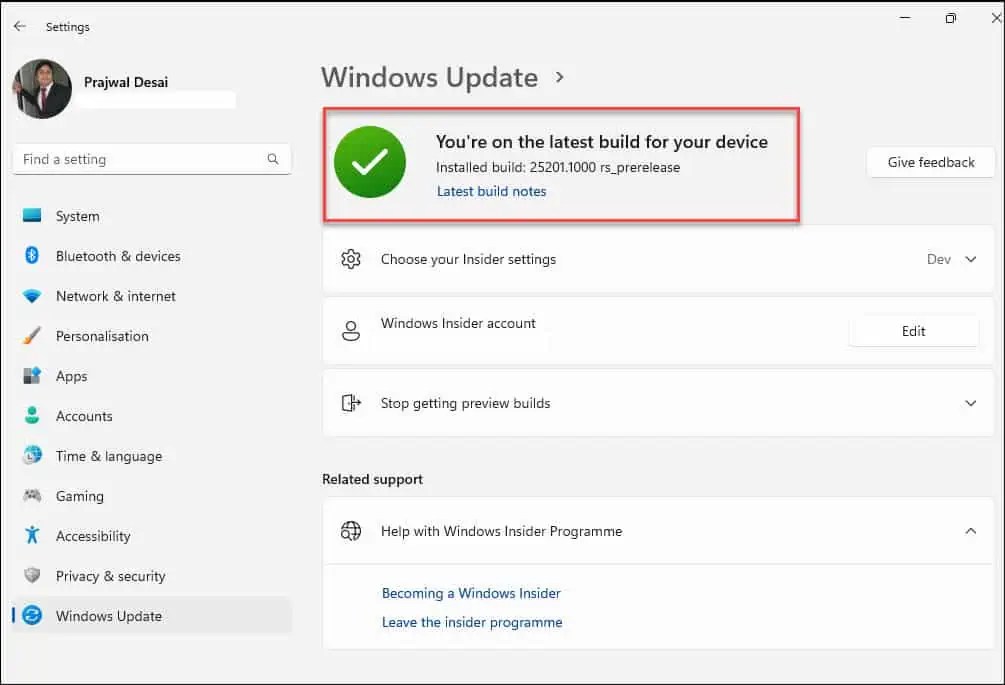Click the Gaming controller icon
This screenshot has width=1005, height=685.
32,495
